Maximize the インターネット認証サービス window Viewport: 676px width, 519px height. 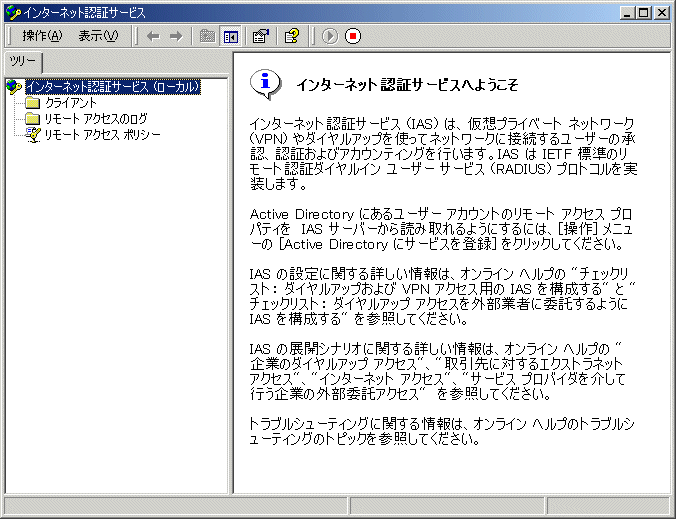(643, 13)
